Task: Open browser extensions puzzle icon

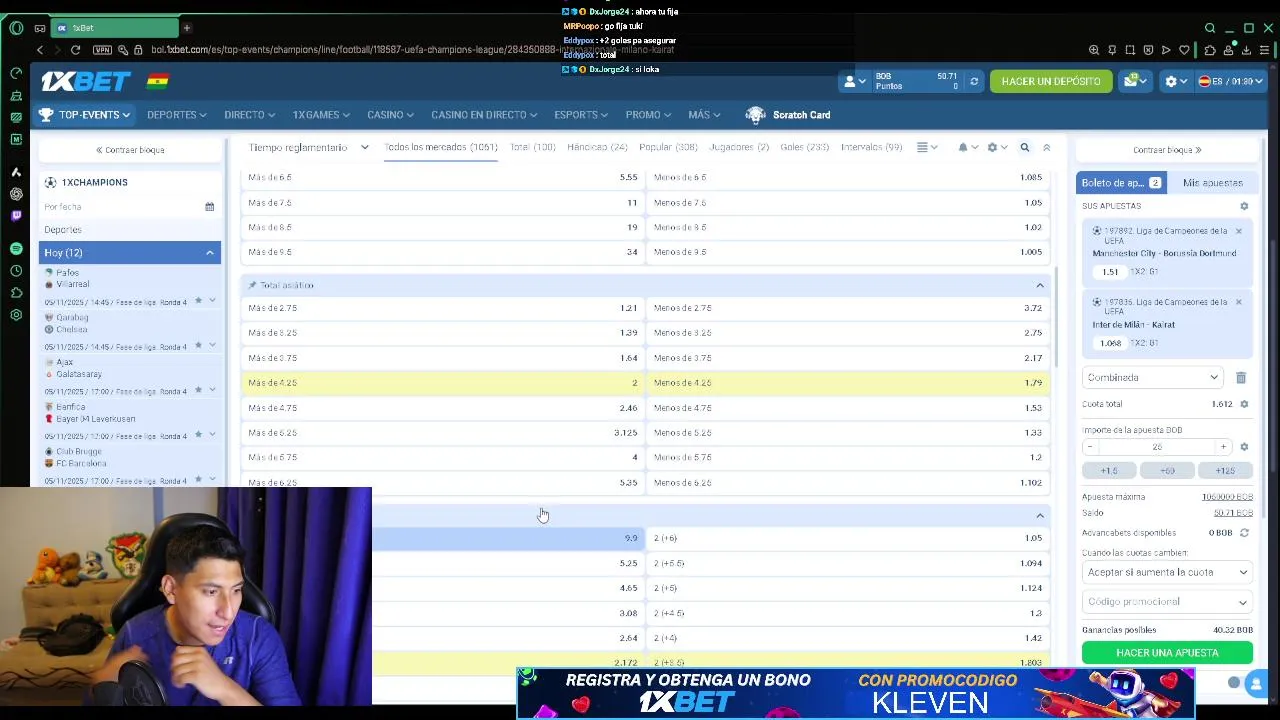Action: tap(1210, 50)
